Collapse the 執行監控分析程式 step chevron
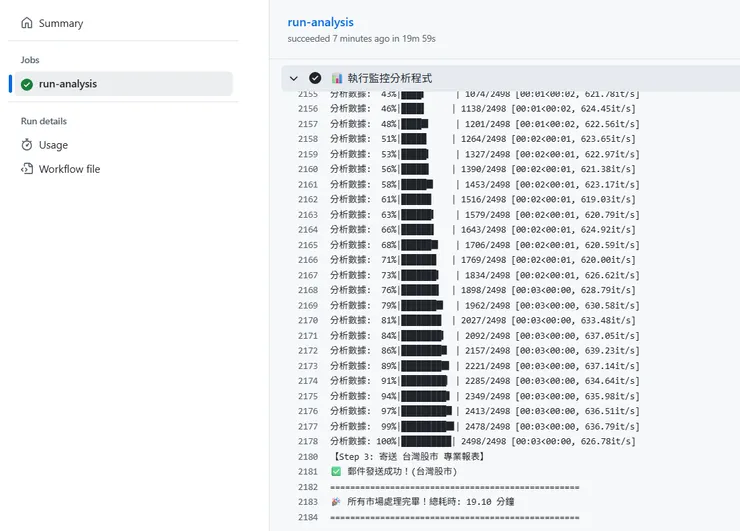Image resolution: width=740 pixels, height=531 pixels. point(294,78)
